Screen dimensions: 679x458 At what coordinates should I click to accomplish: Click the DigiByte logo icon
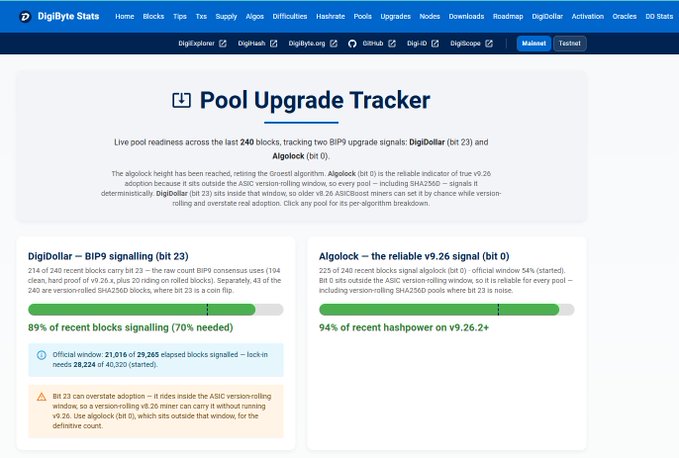[x=25, y=17]
